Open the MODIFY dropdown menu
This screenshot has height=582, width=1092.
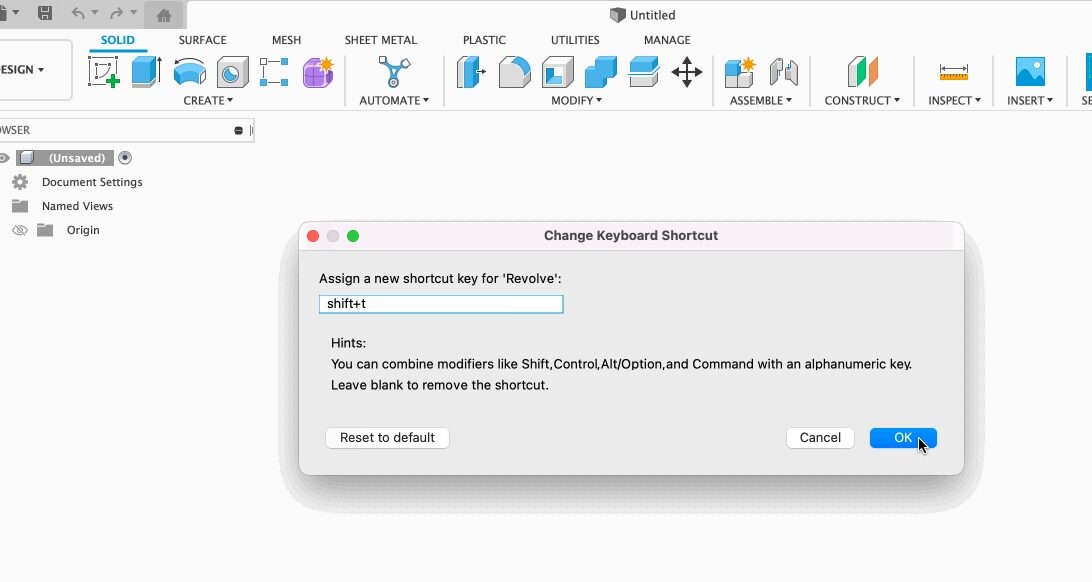point(577,100)
